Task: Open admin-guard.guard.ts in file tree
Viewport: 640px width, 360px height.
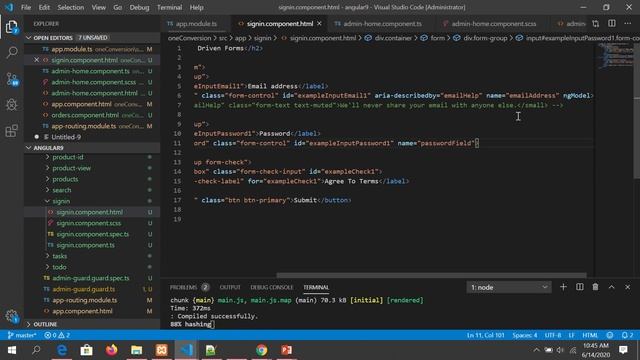Action: (x=92, y=289)
